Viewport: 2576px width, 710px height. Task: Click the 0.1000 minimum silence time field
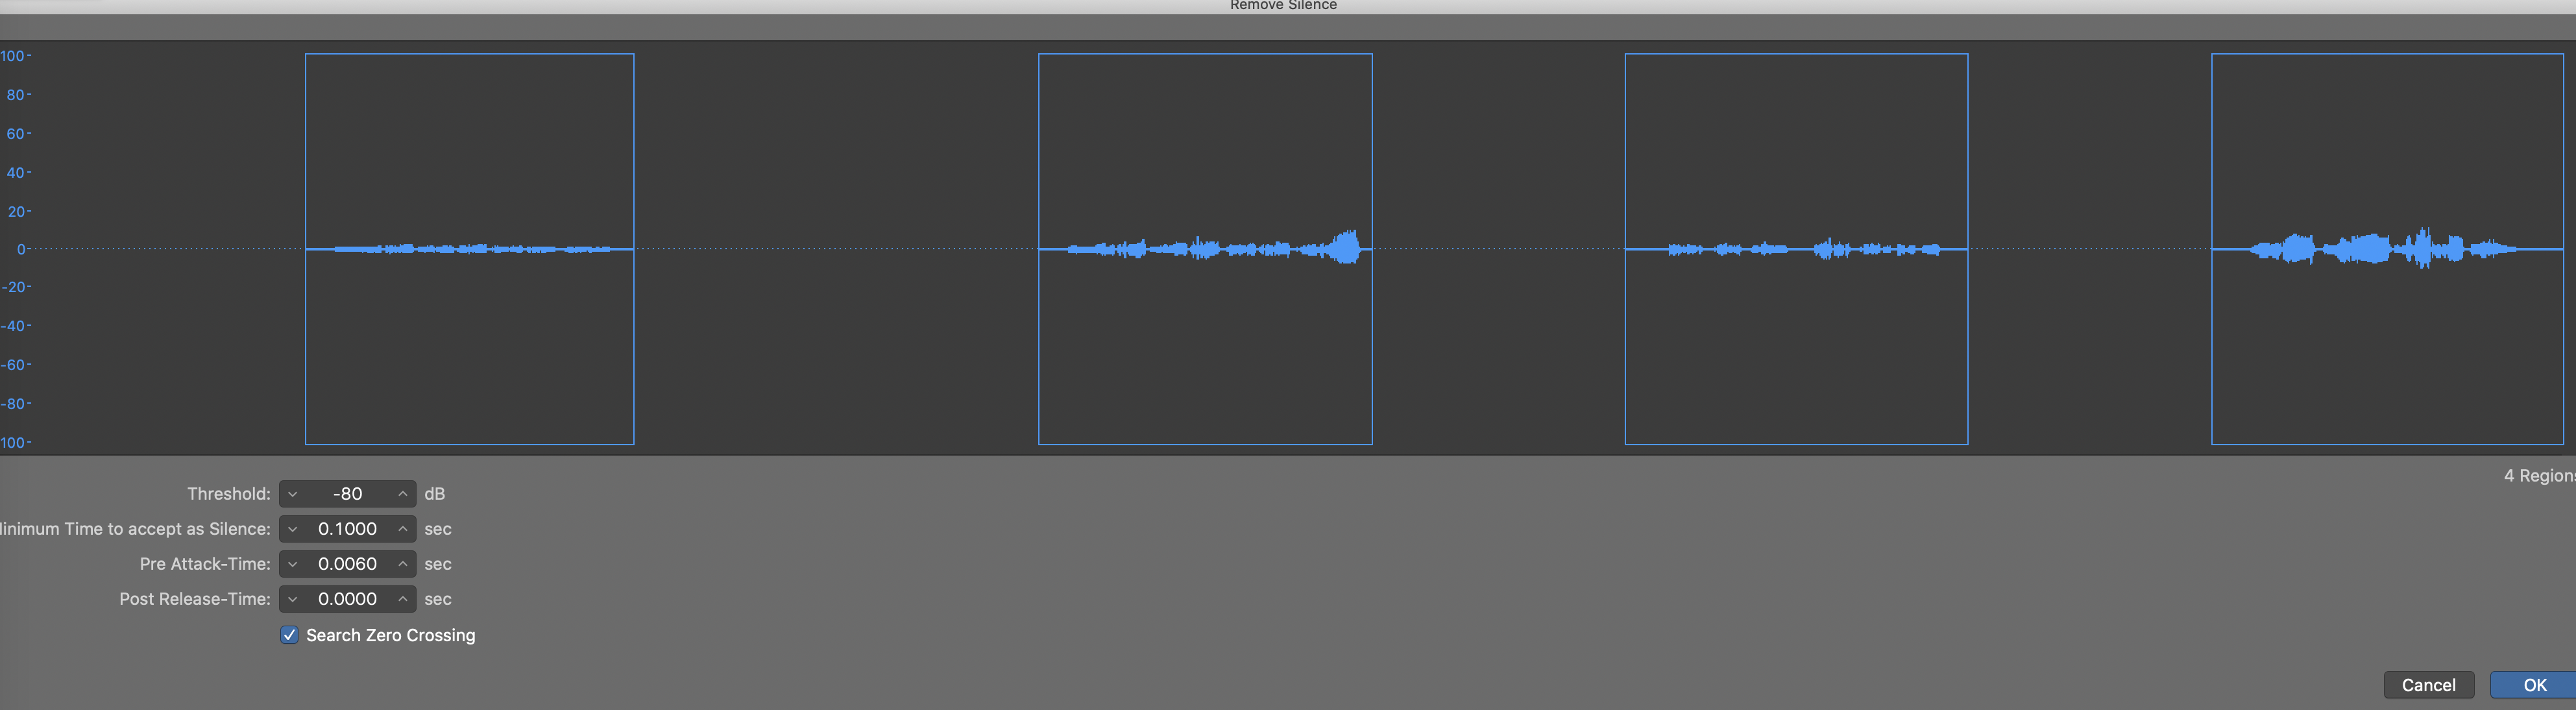coord(347,529)
